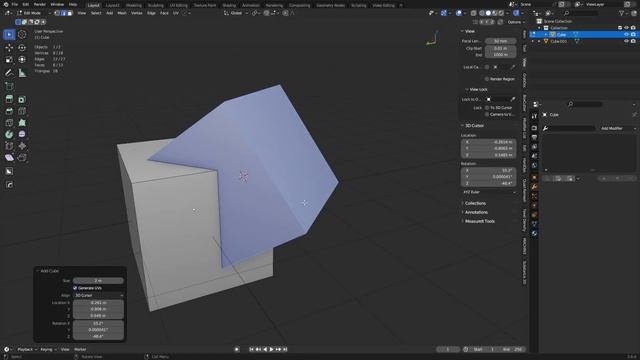
Task: Switch to face select mode
Action: (70, 13)
